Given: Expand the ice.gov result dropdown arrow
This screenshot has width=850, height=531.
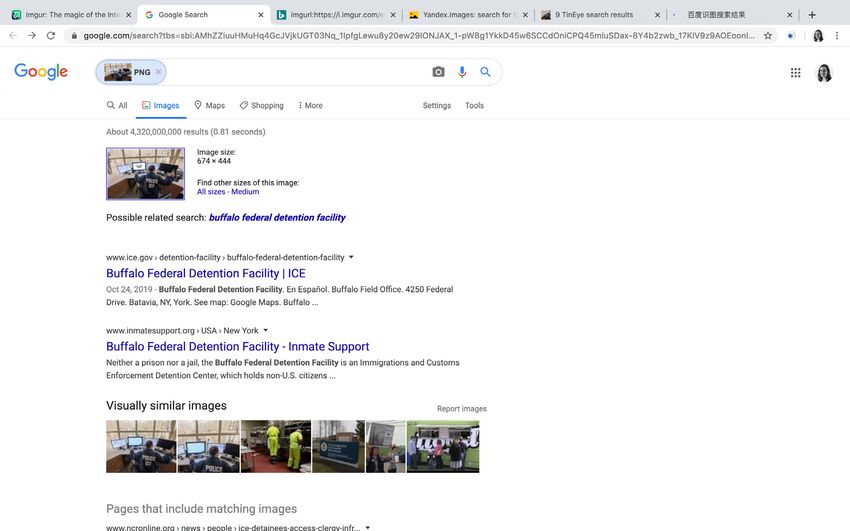Looking at the screenshot, I should pos(351,257).
